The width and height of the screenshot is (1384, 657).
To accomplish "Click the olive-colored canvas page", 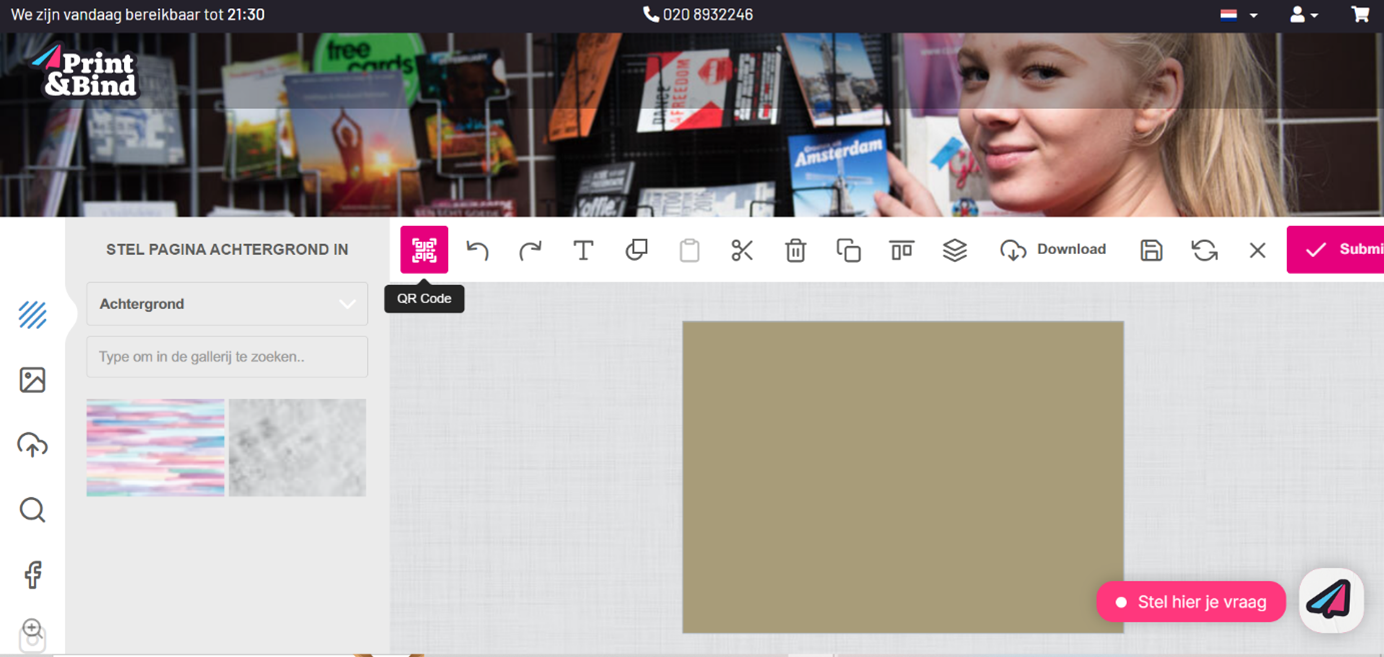I will pos(903,477).
